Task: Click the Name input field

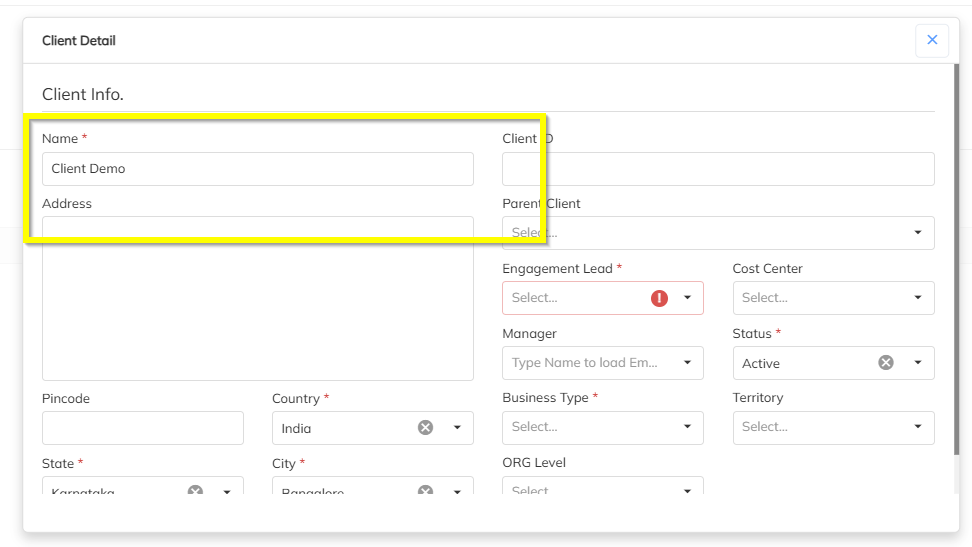Action: point(257,169)
